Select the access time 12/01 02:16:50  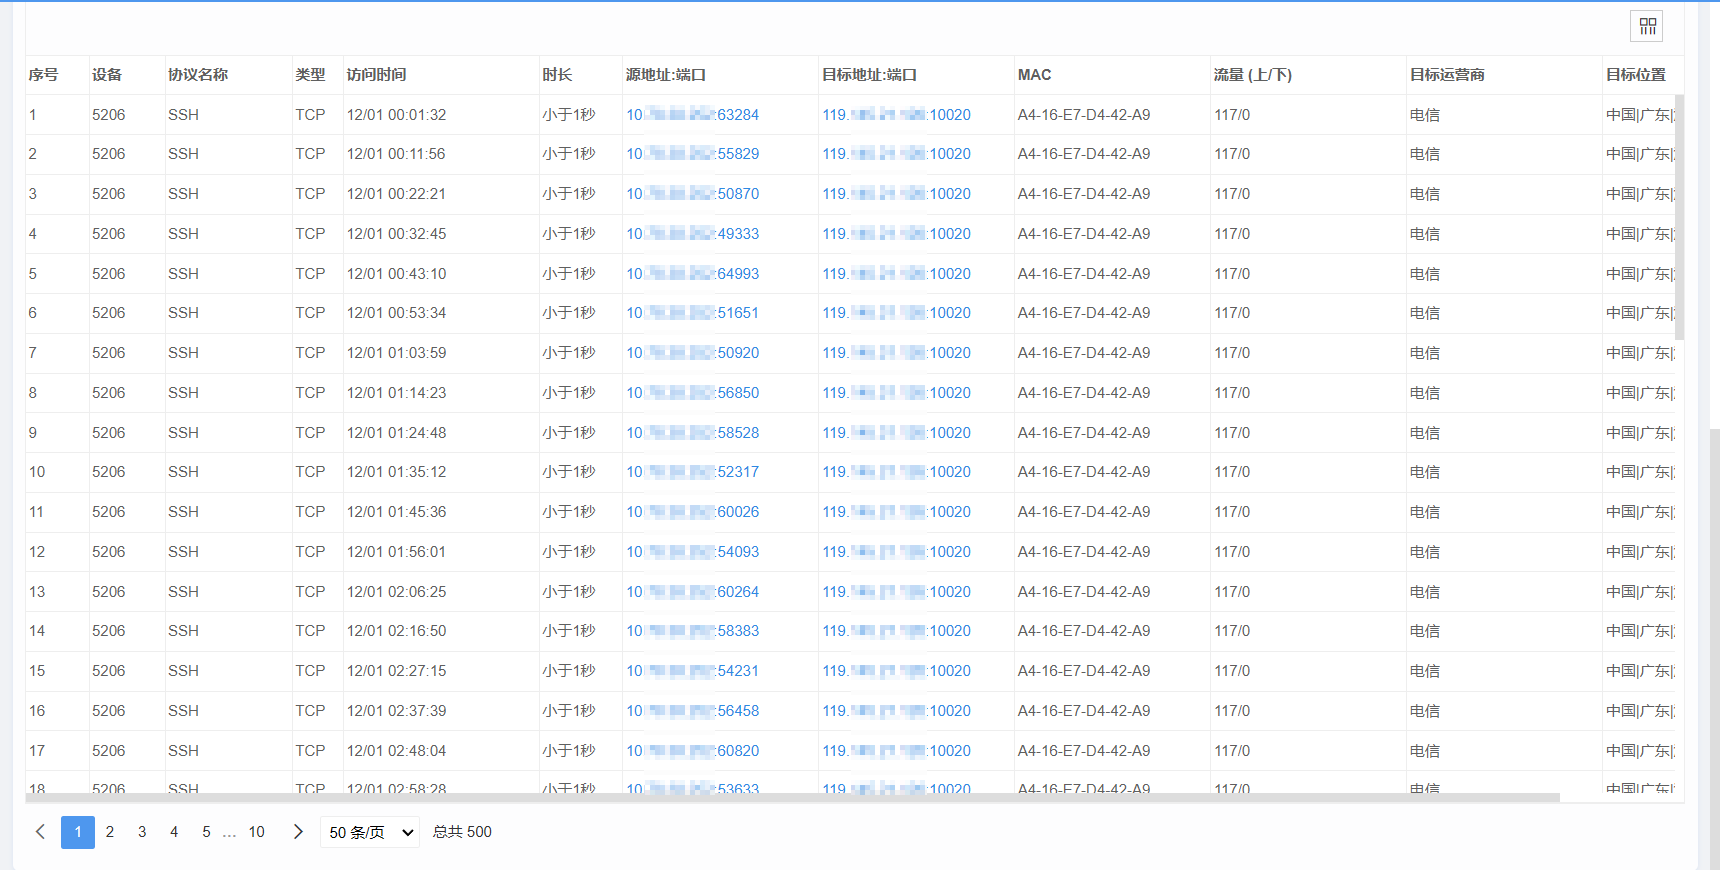click(397, 631)
